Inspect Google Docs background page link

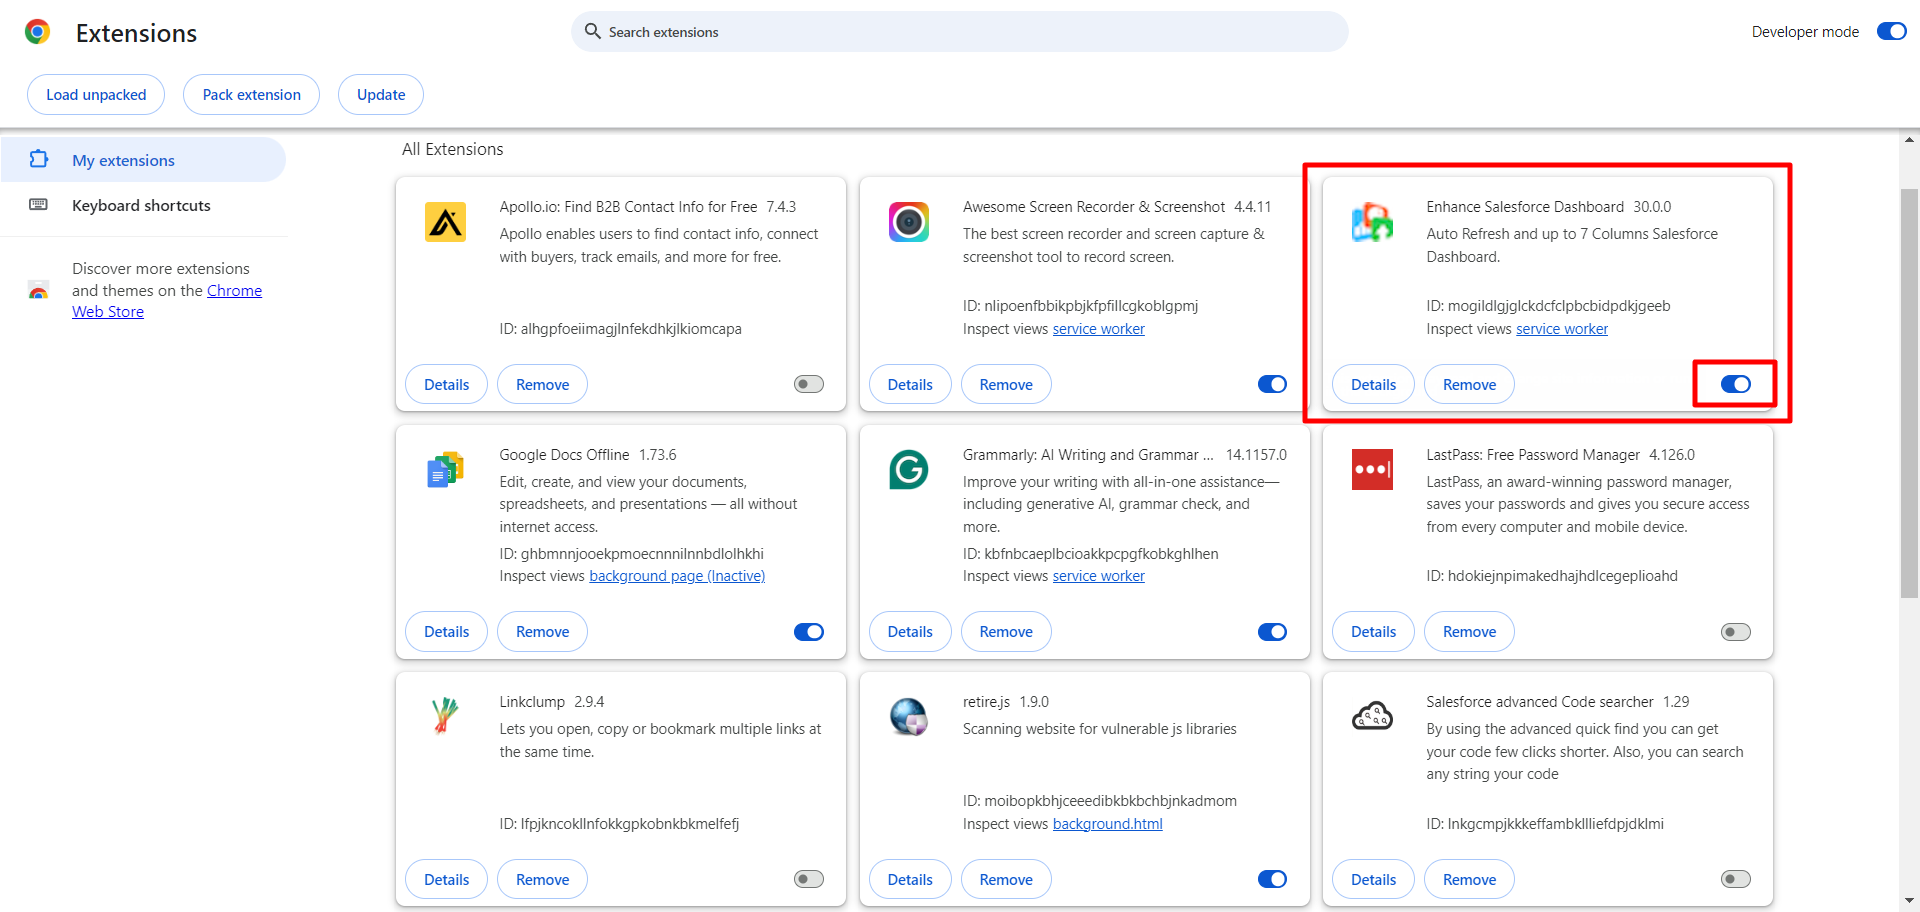point(677,576)
